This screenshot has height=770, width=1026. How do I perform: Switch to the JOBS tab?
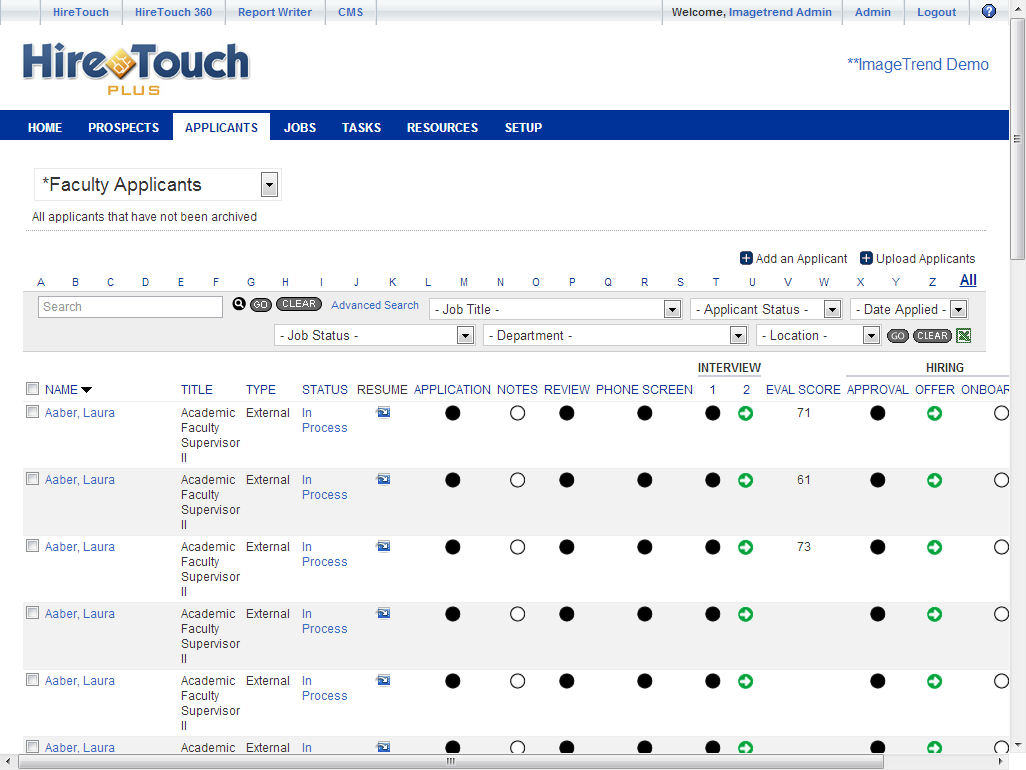[x=298, y=127]
